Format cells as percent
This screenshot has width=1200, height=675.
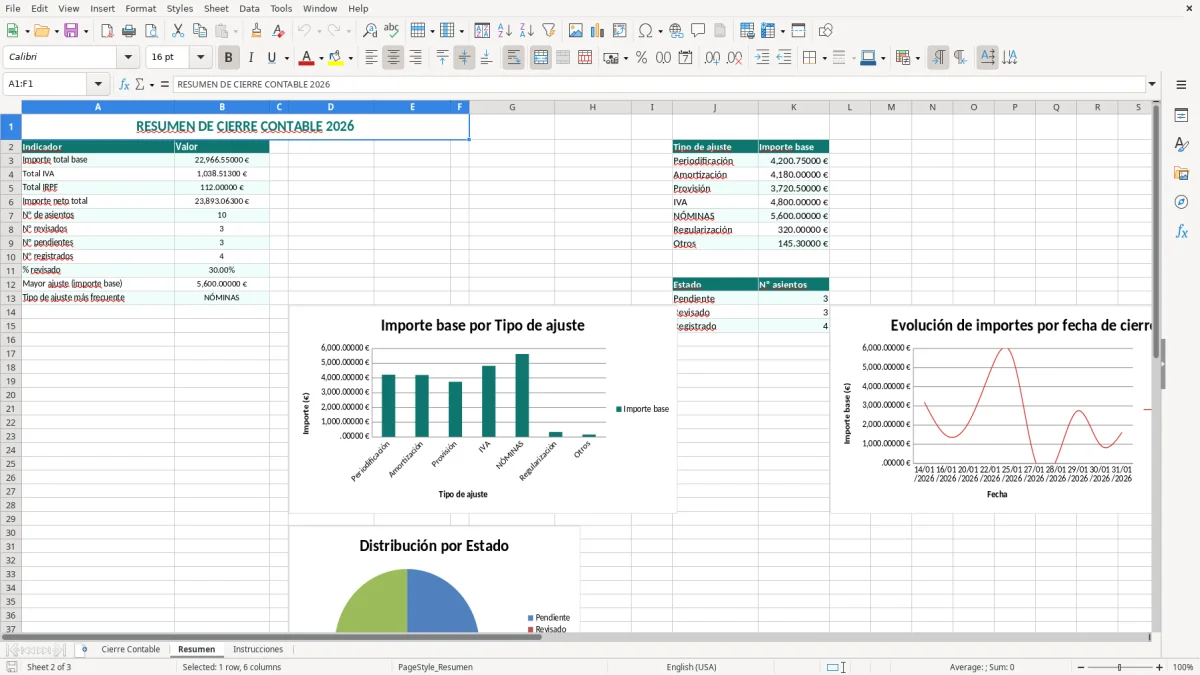641,58
